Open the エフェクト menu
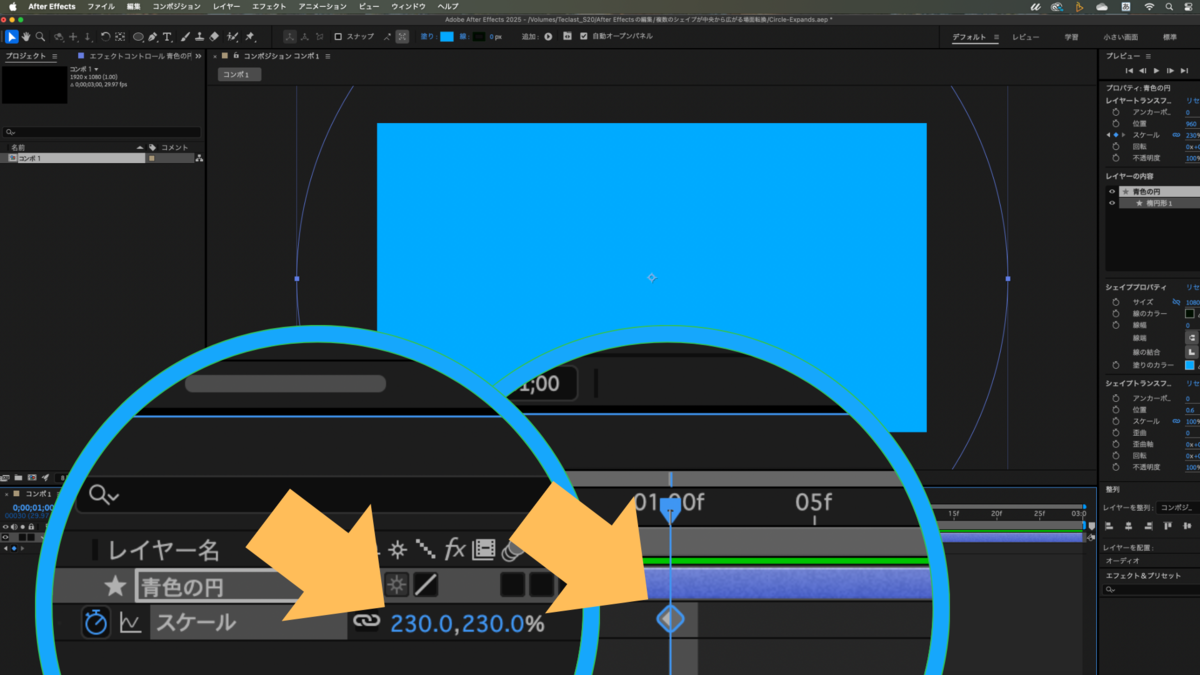1200x675 pixels. pos(270,6)
